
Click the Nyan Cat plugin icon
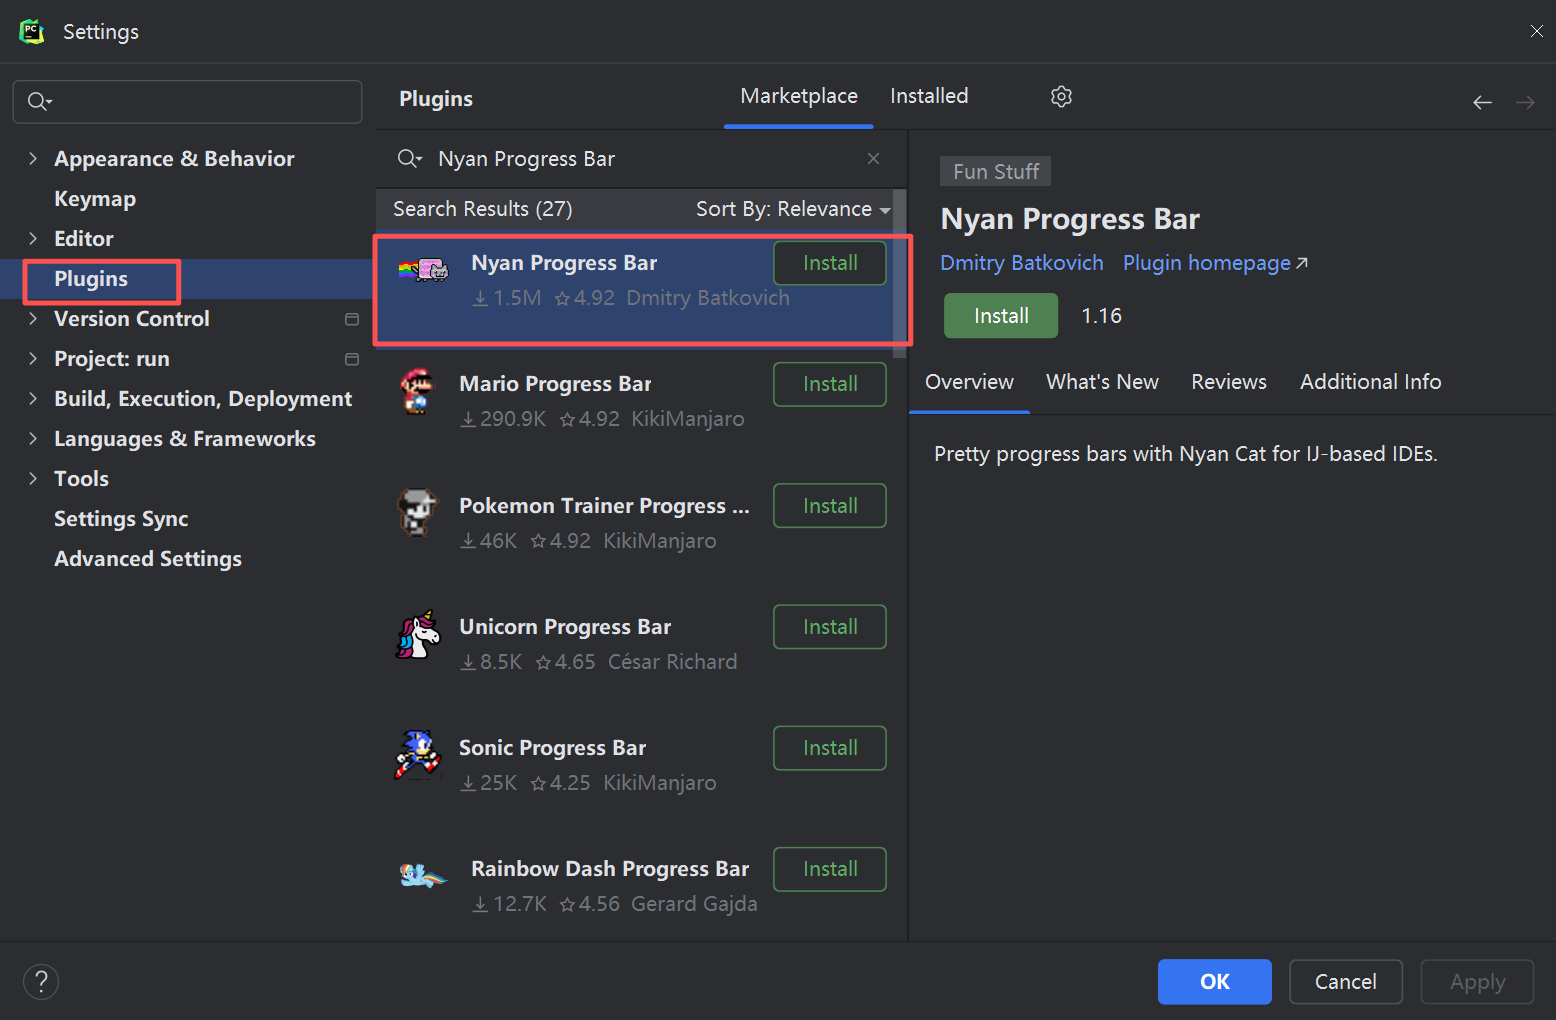[423, 270]
